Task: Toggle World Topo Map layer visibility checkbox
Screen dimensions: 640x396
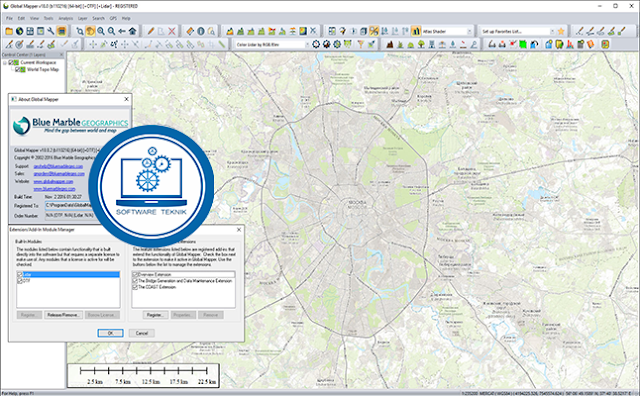Action: pyautogui.click(x=18, y=69)
